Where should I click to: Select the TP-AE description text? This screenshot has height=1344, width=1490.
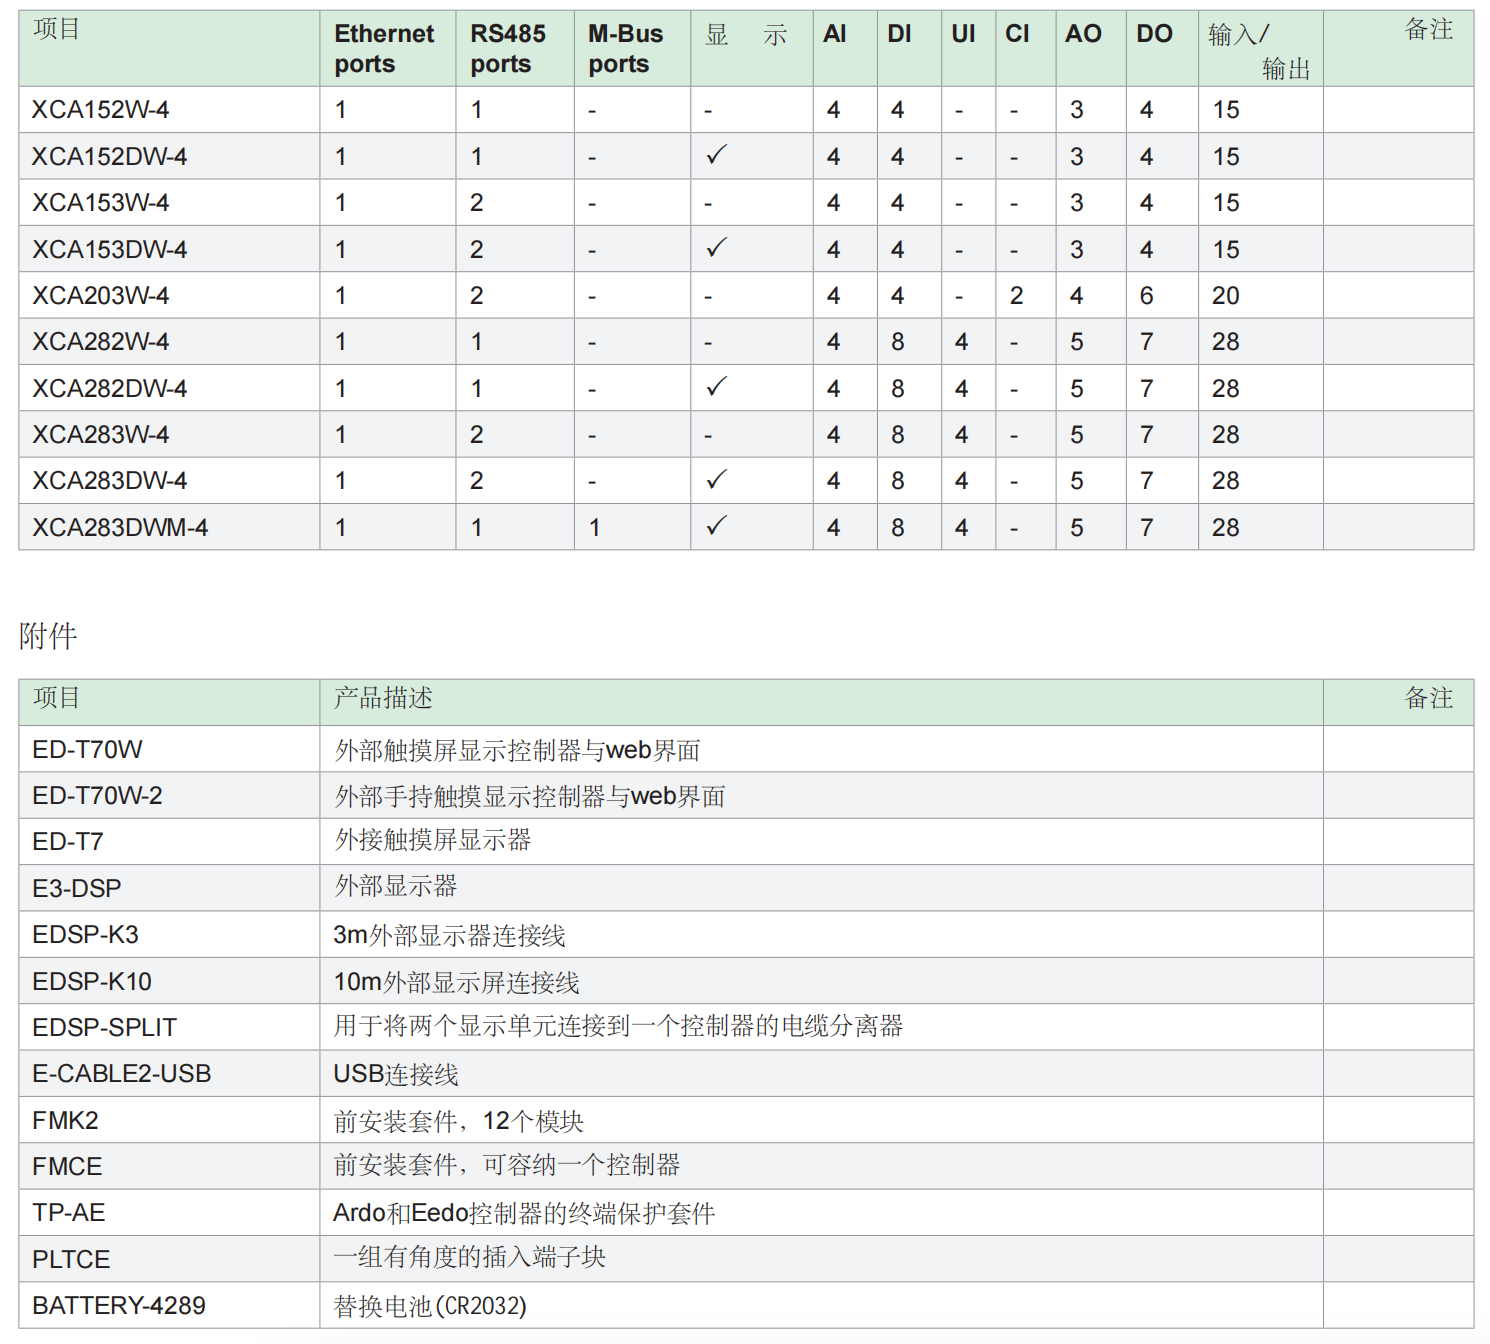pyautogui.click(x=524, y=1214)
